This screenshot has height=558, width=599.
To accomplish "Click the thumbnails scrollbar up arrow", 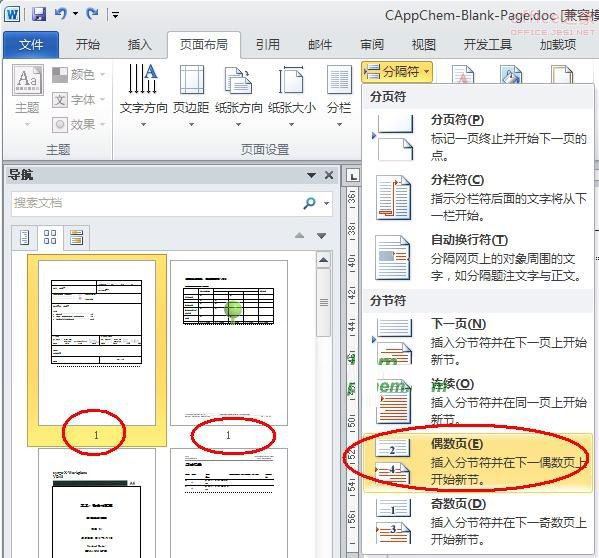I will (324, 260).
